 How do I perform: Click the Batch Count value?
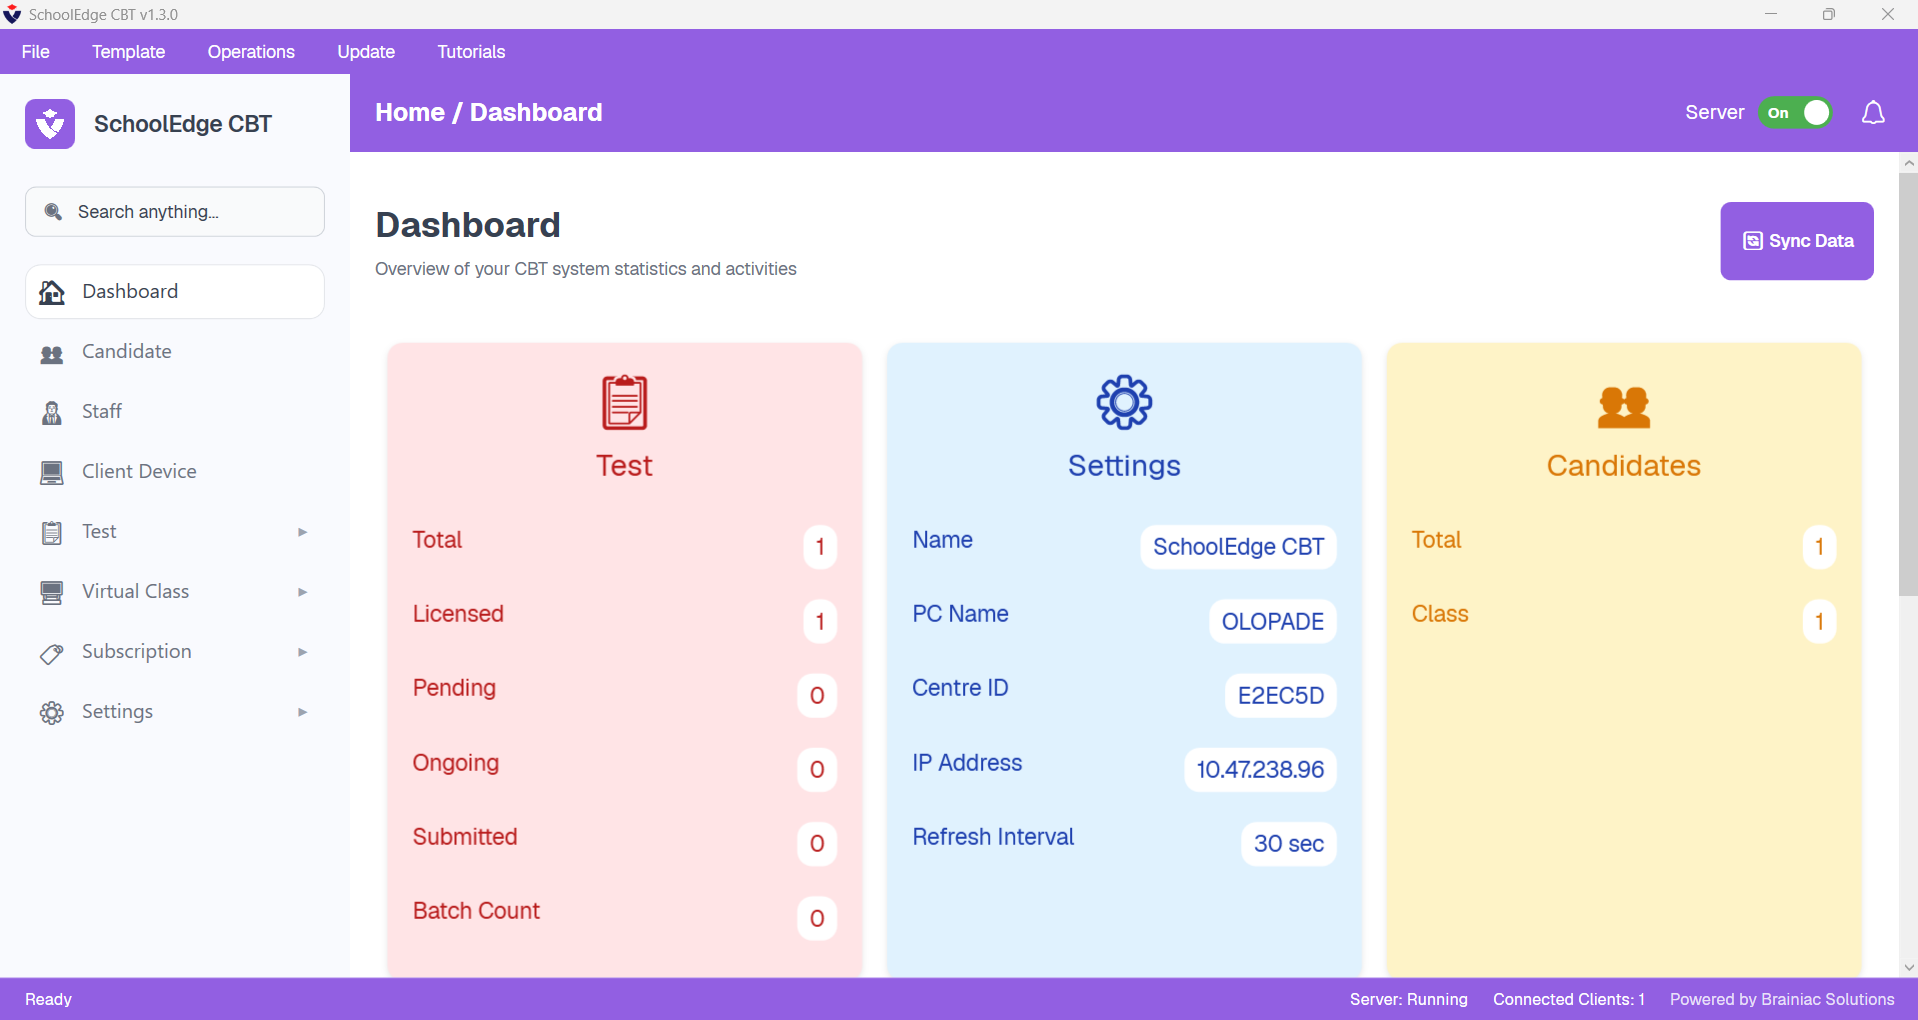[x=817, y=919]
